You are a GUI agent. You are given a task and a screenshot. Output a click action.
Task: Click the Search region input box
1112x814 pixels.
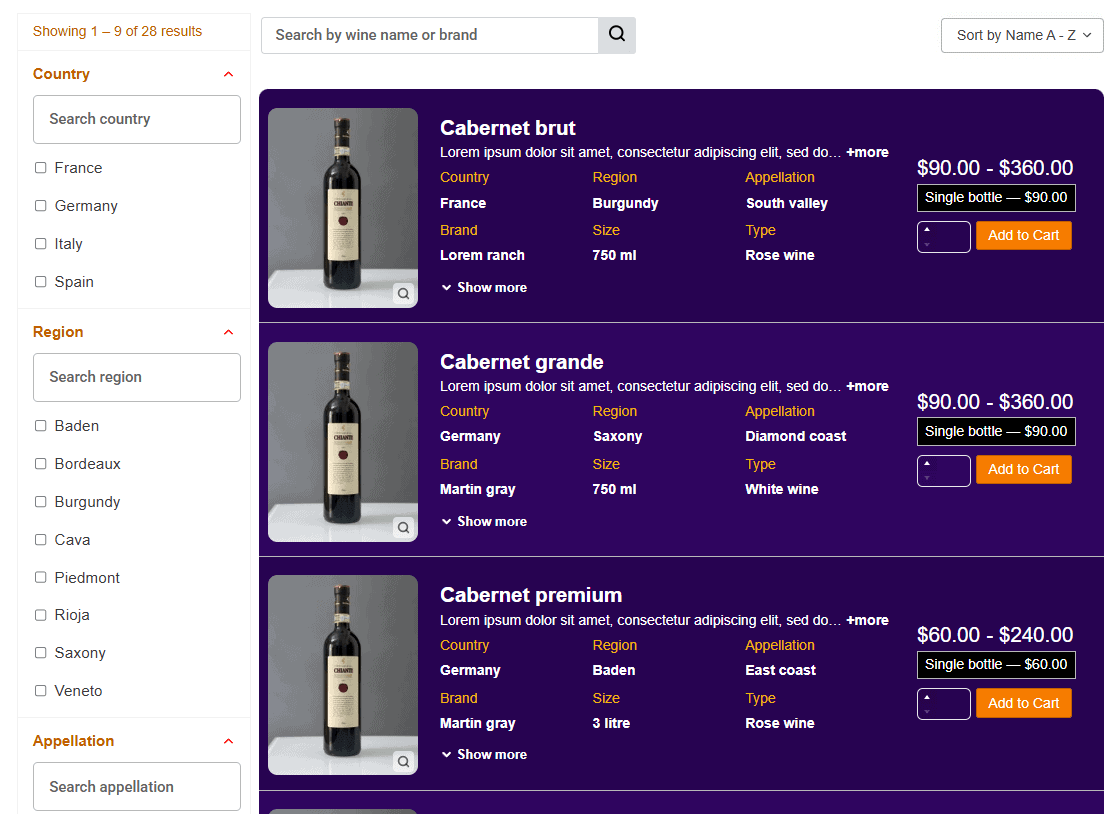click(137, 377)
